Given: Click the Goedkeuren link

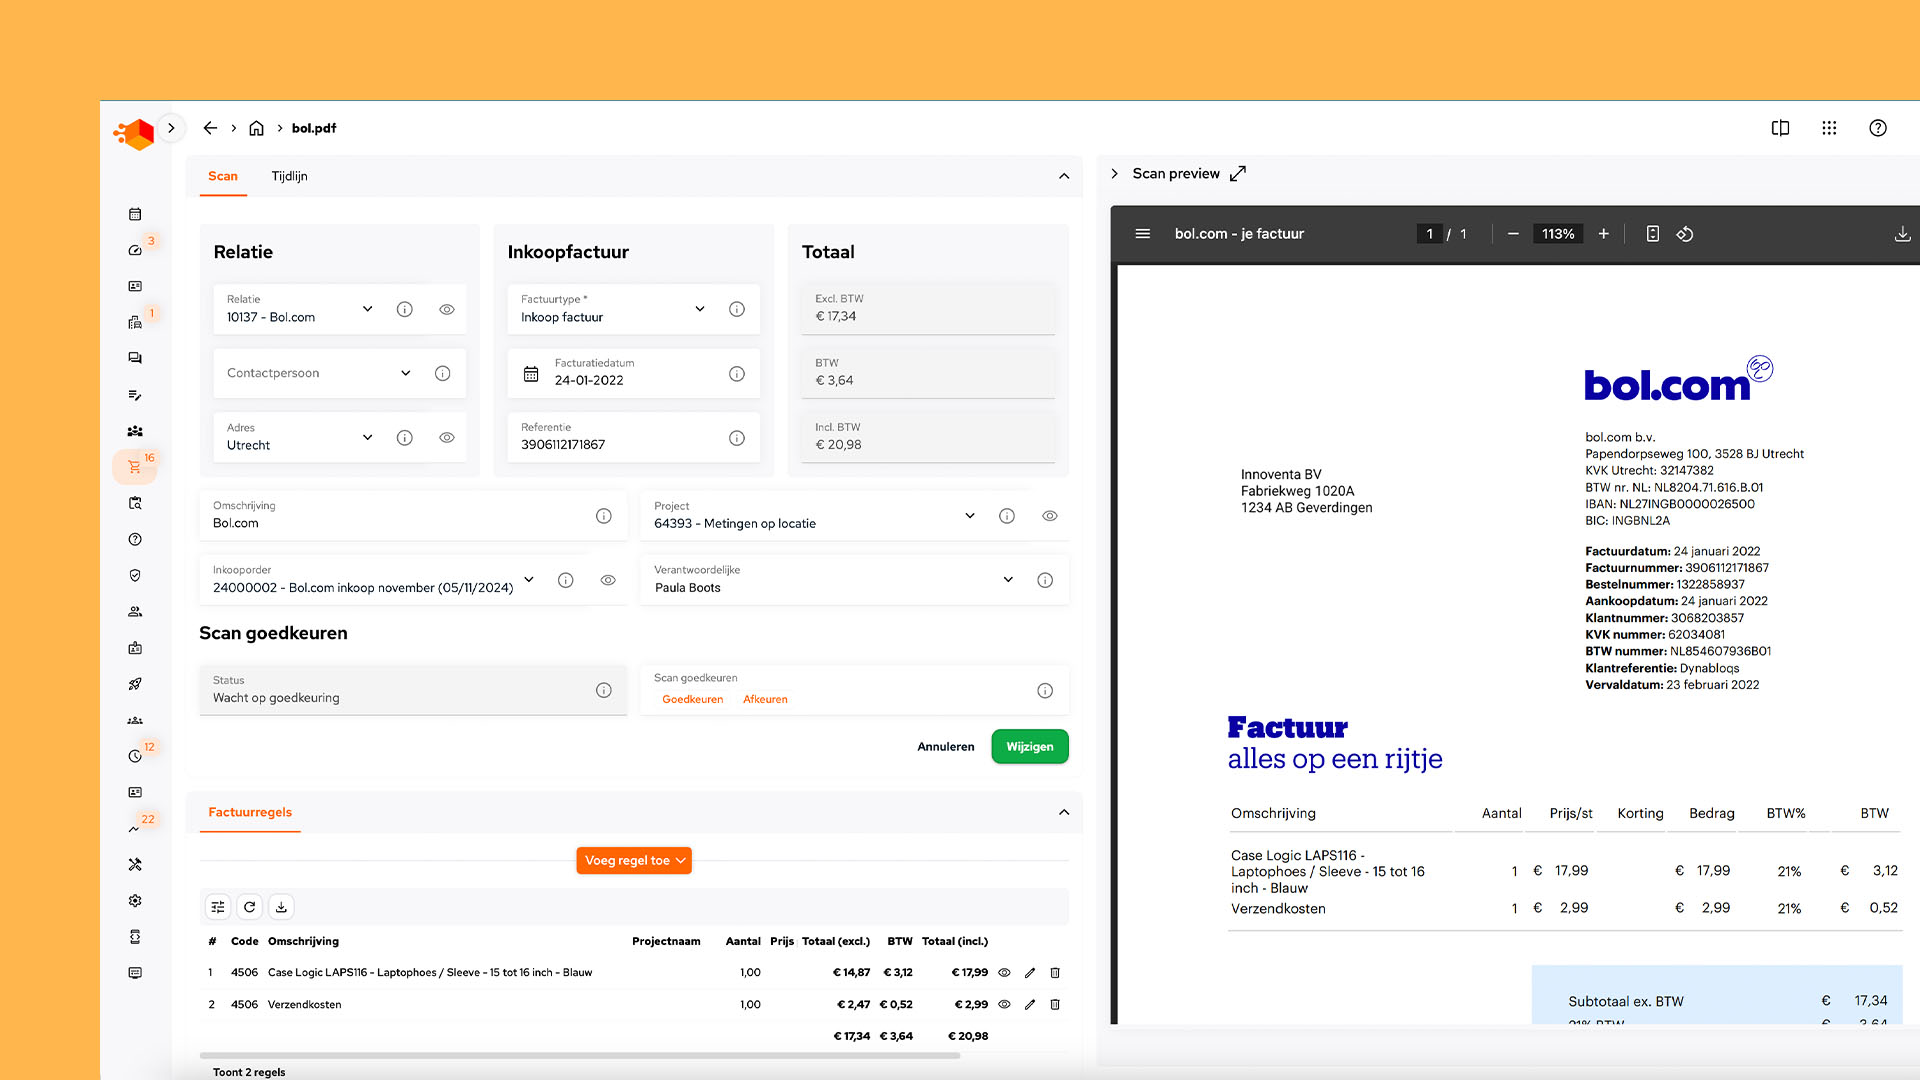Looking at the screenshot, I should (692, 700).
